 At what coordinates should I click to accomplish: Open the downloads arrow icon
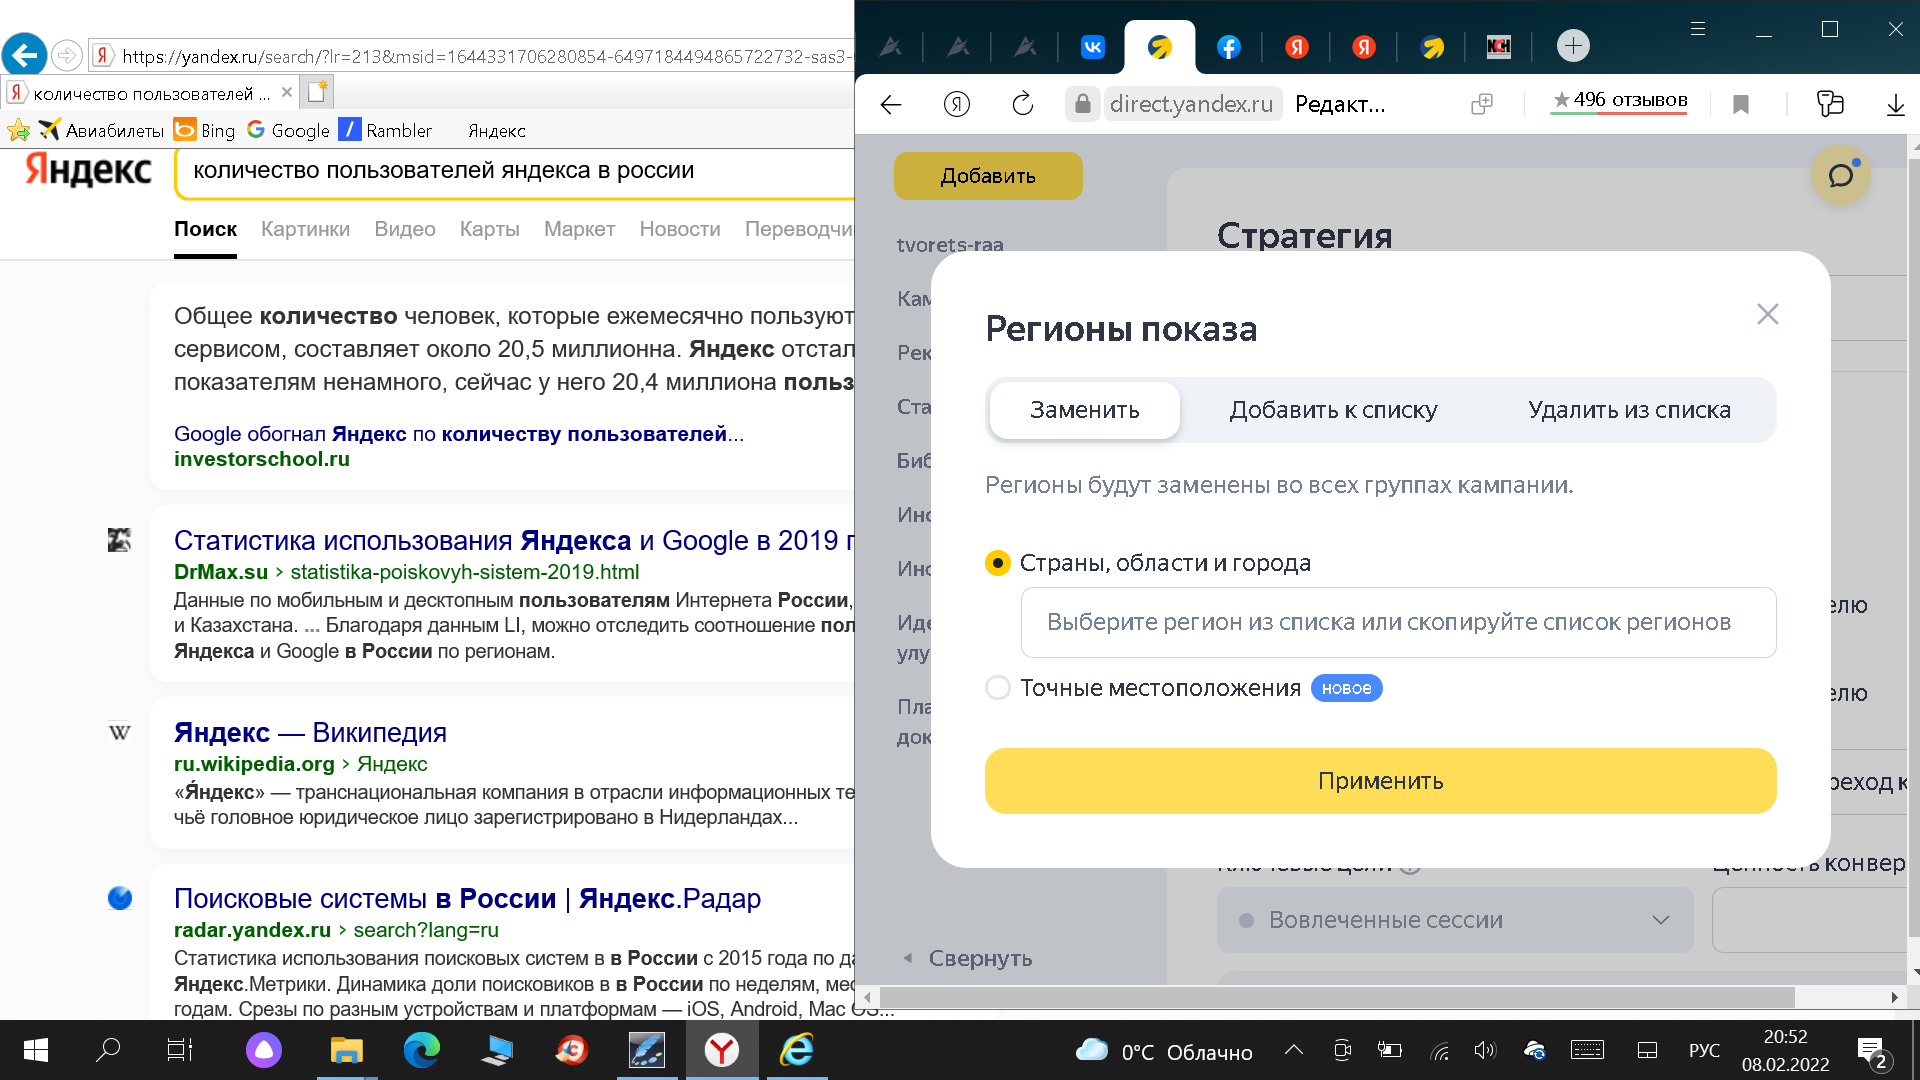(1895, 104)
